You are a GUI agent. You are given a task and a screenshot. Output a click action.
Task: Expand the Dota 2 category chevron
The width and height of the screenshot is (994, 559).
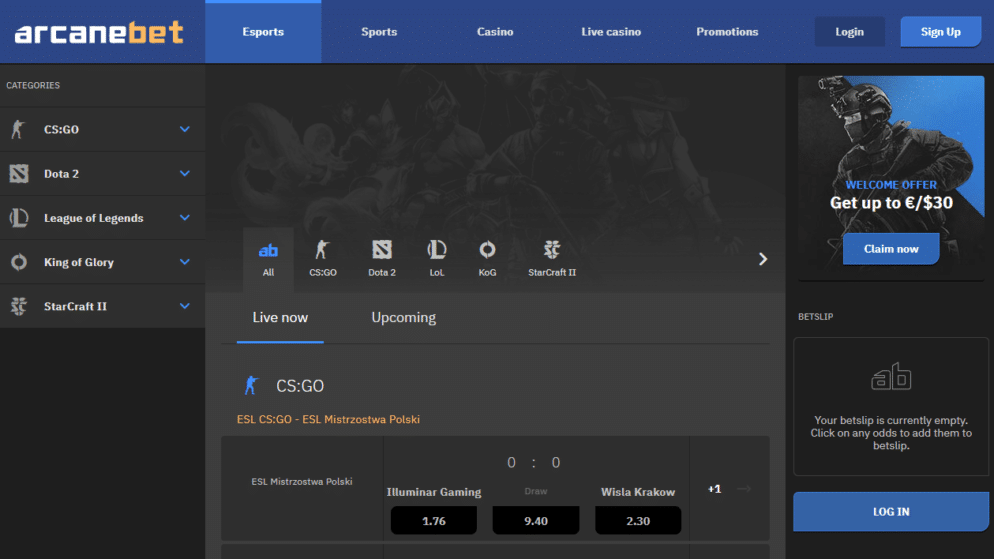pyautogui.click(x=184, y=174)
